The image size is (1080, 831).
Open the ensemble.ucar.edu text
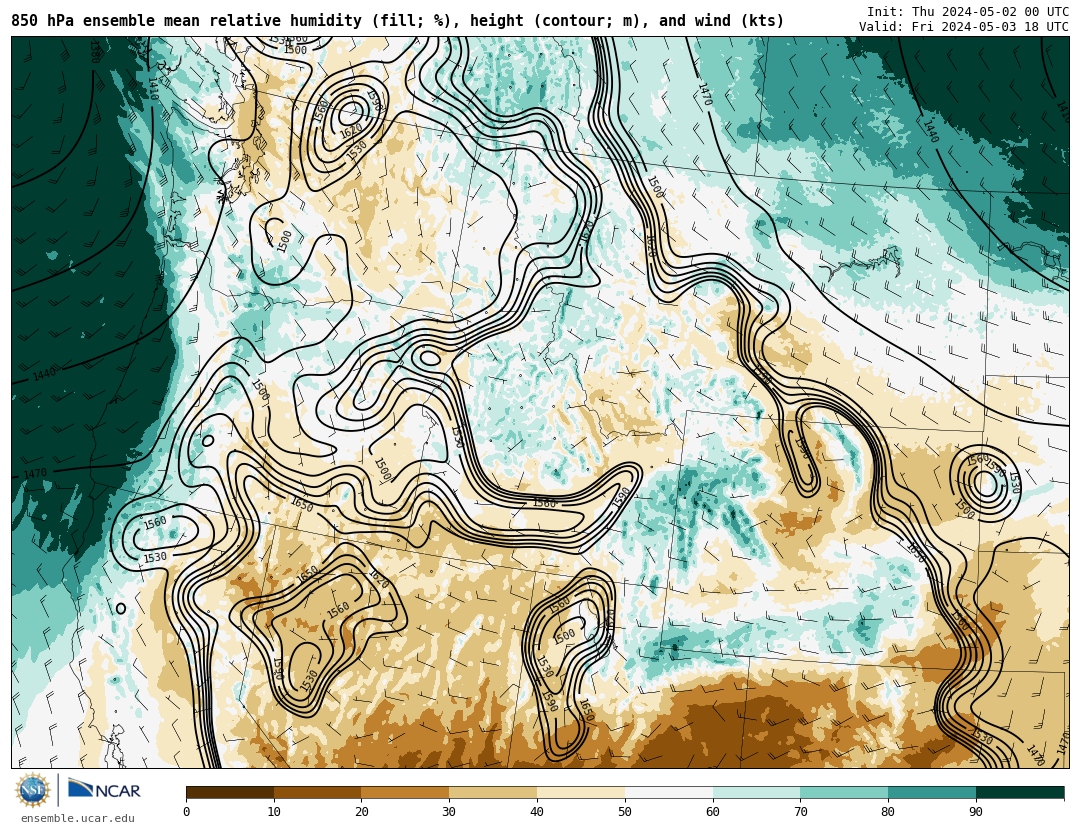pyautogui.click(x=78, y=819)
